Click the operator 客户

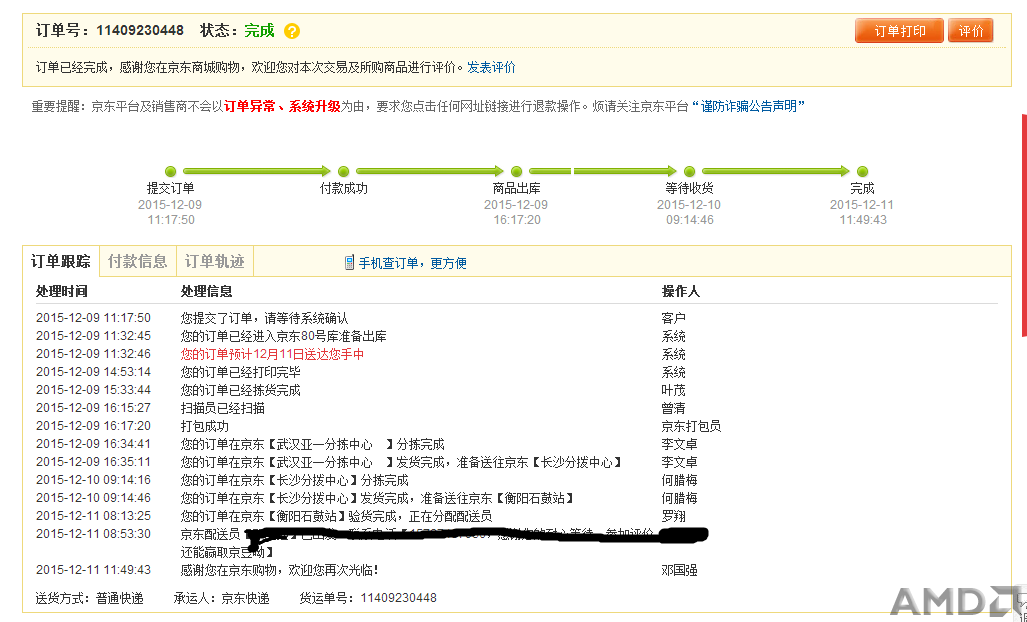tap(673, 318)
